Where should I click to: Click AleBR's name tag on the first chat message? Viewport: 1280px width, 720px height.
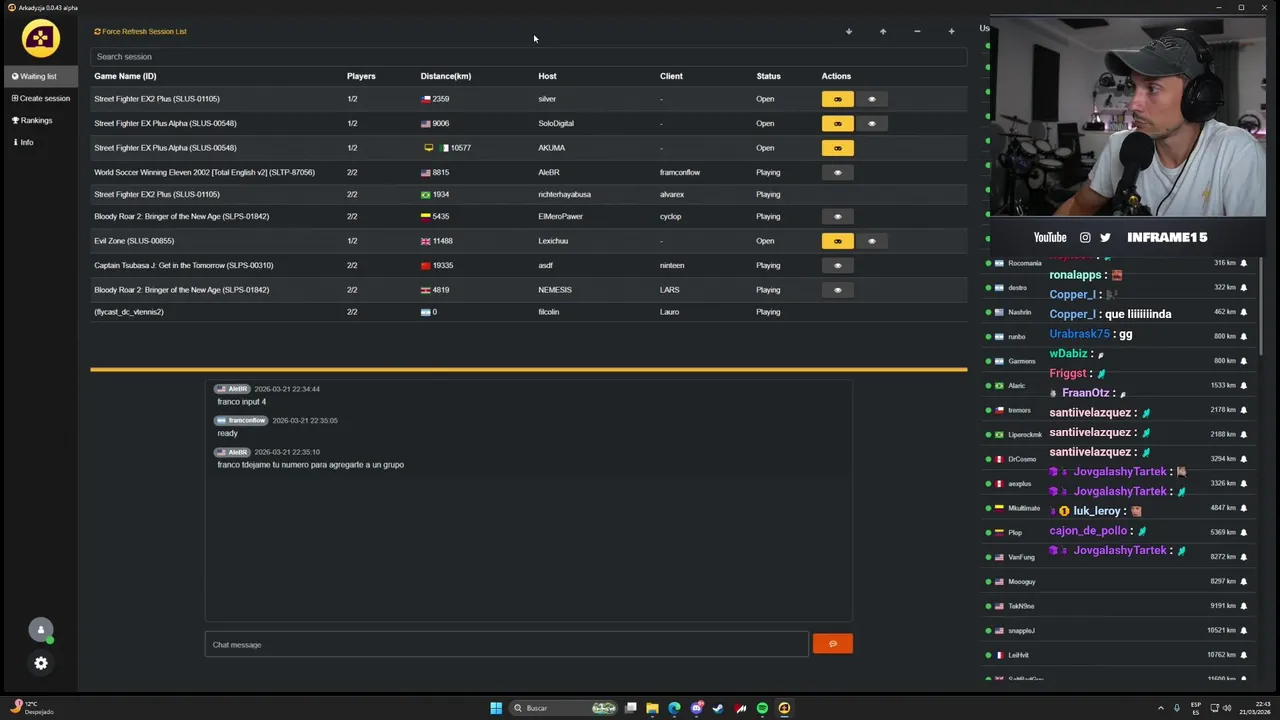pos(232,389)
